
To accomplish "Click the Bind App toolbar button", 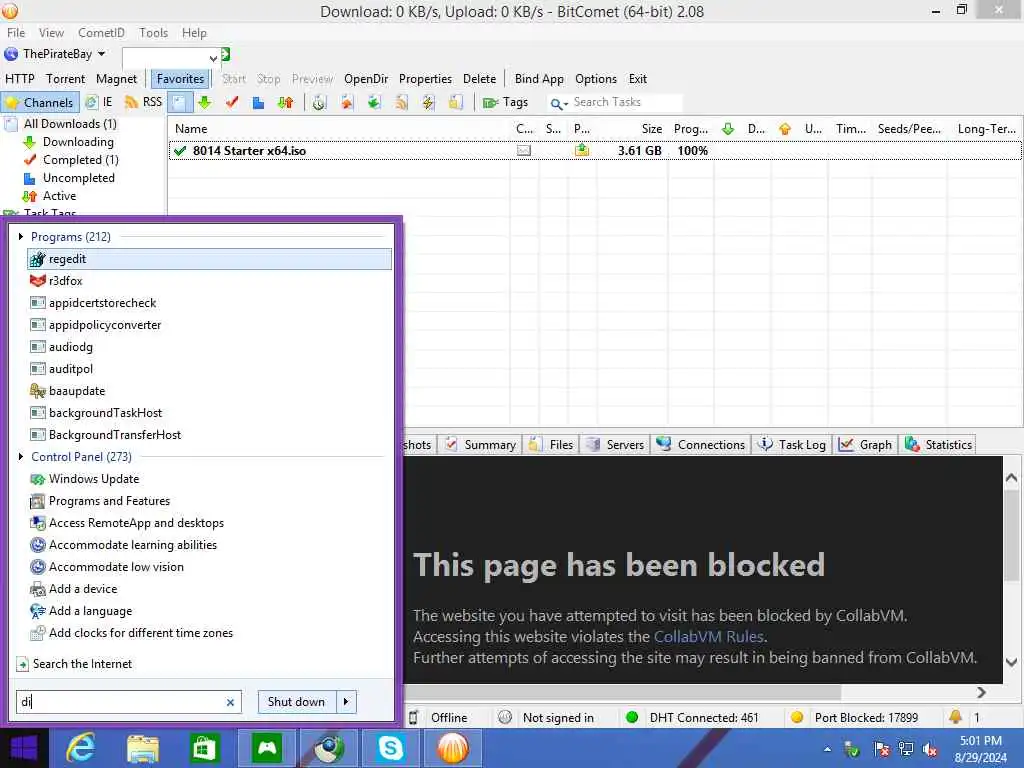I will tap(539, 79).
